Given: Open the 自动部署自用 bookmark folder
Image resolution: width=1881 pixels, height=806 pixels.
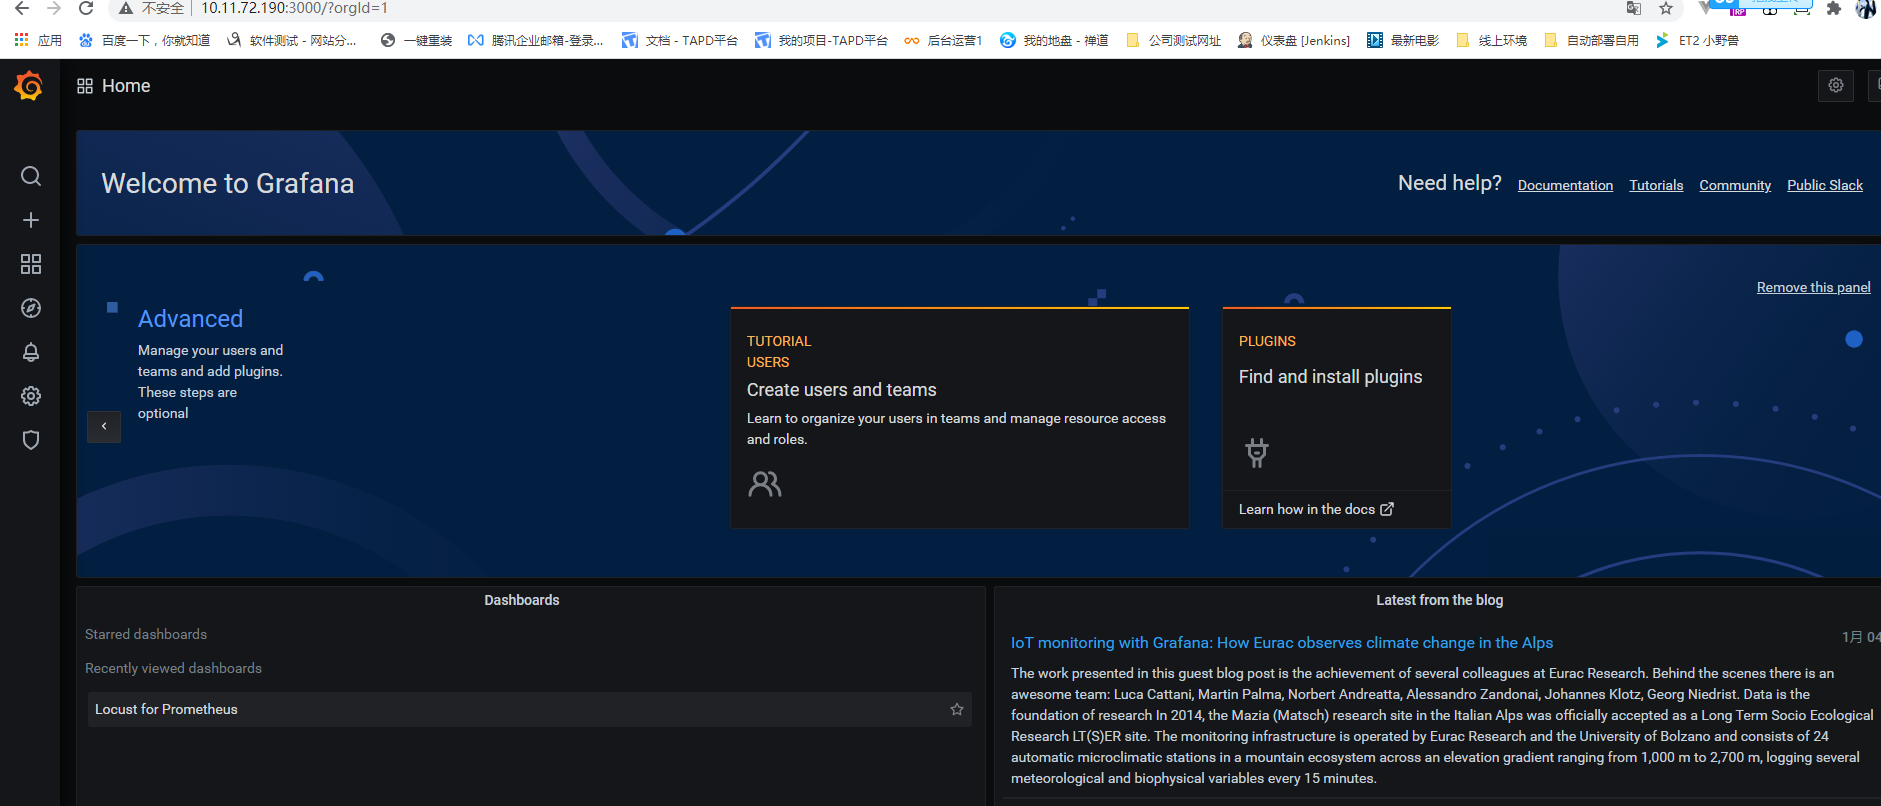Looking at the screenshot, I should tap(1591, 41).
